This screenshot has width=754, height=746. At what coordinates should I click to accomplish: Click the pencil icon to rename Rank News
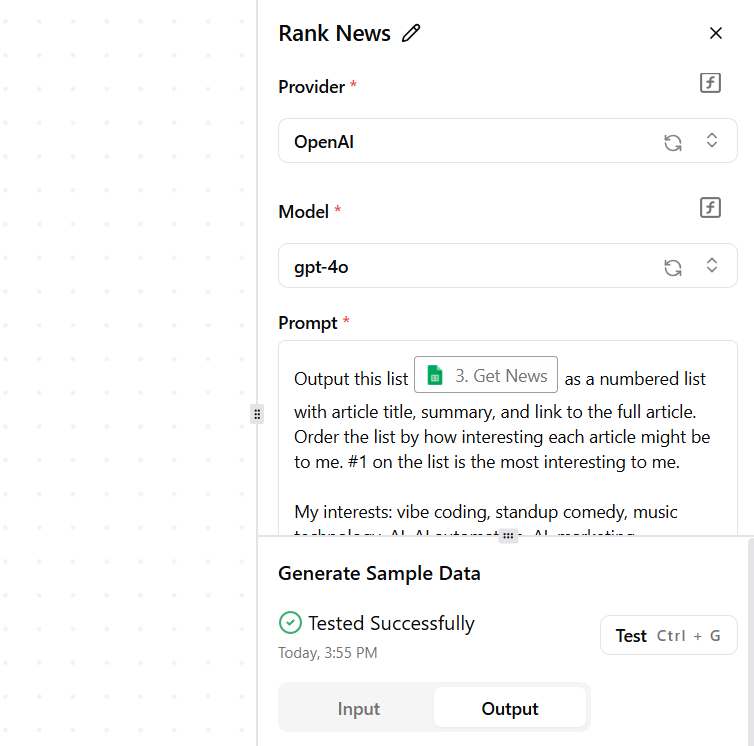[411, 33]
